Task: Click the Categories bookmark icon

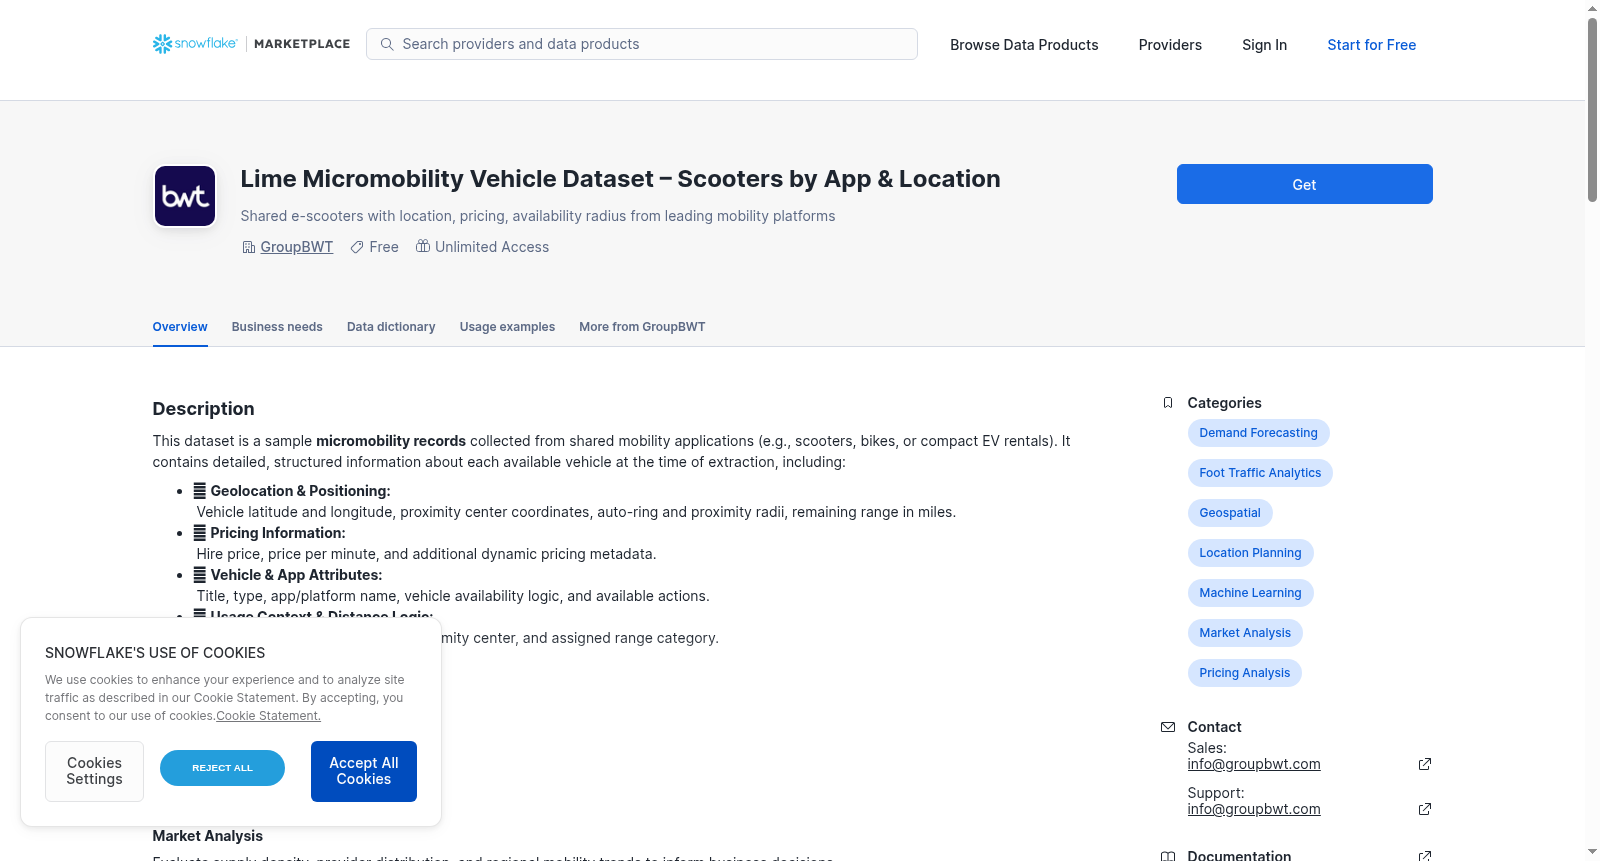Action: (1168, 403)
